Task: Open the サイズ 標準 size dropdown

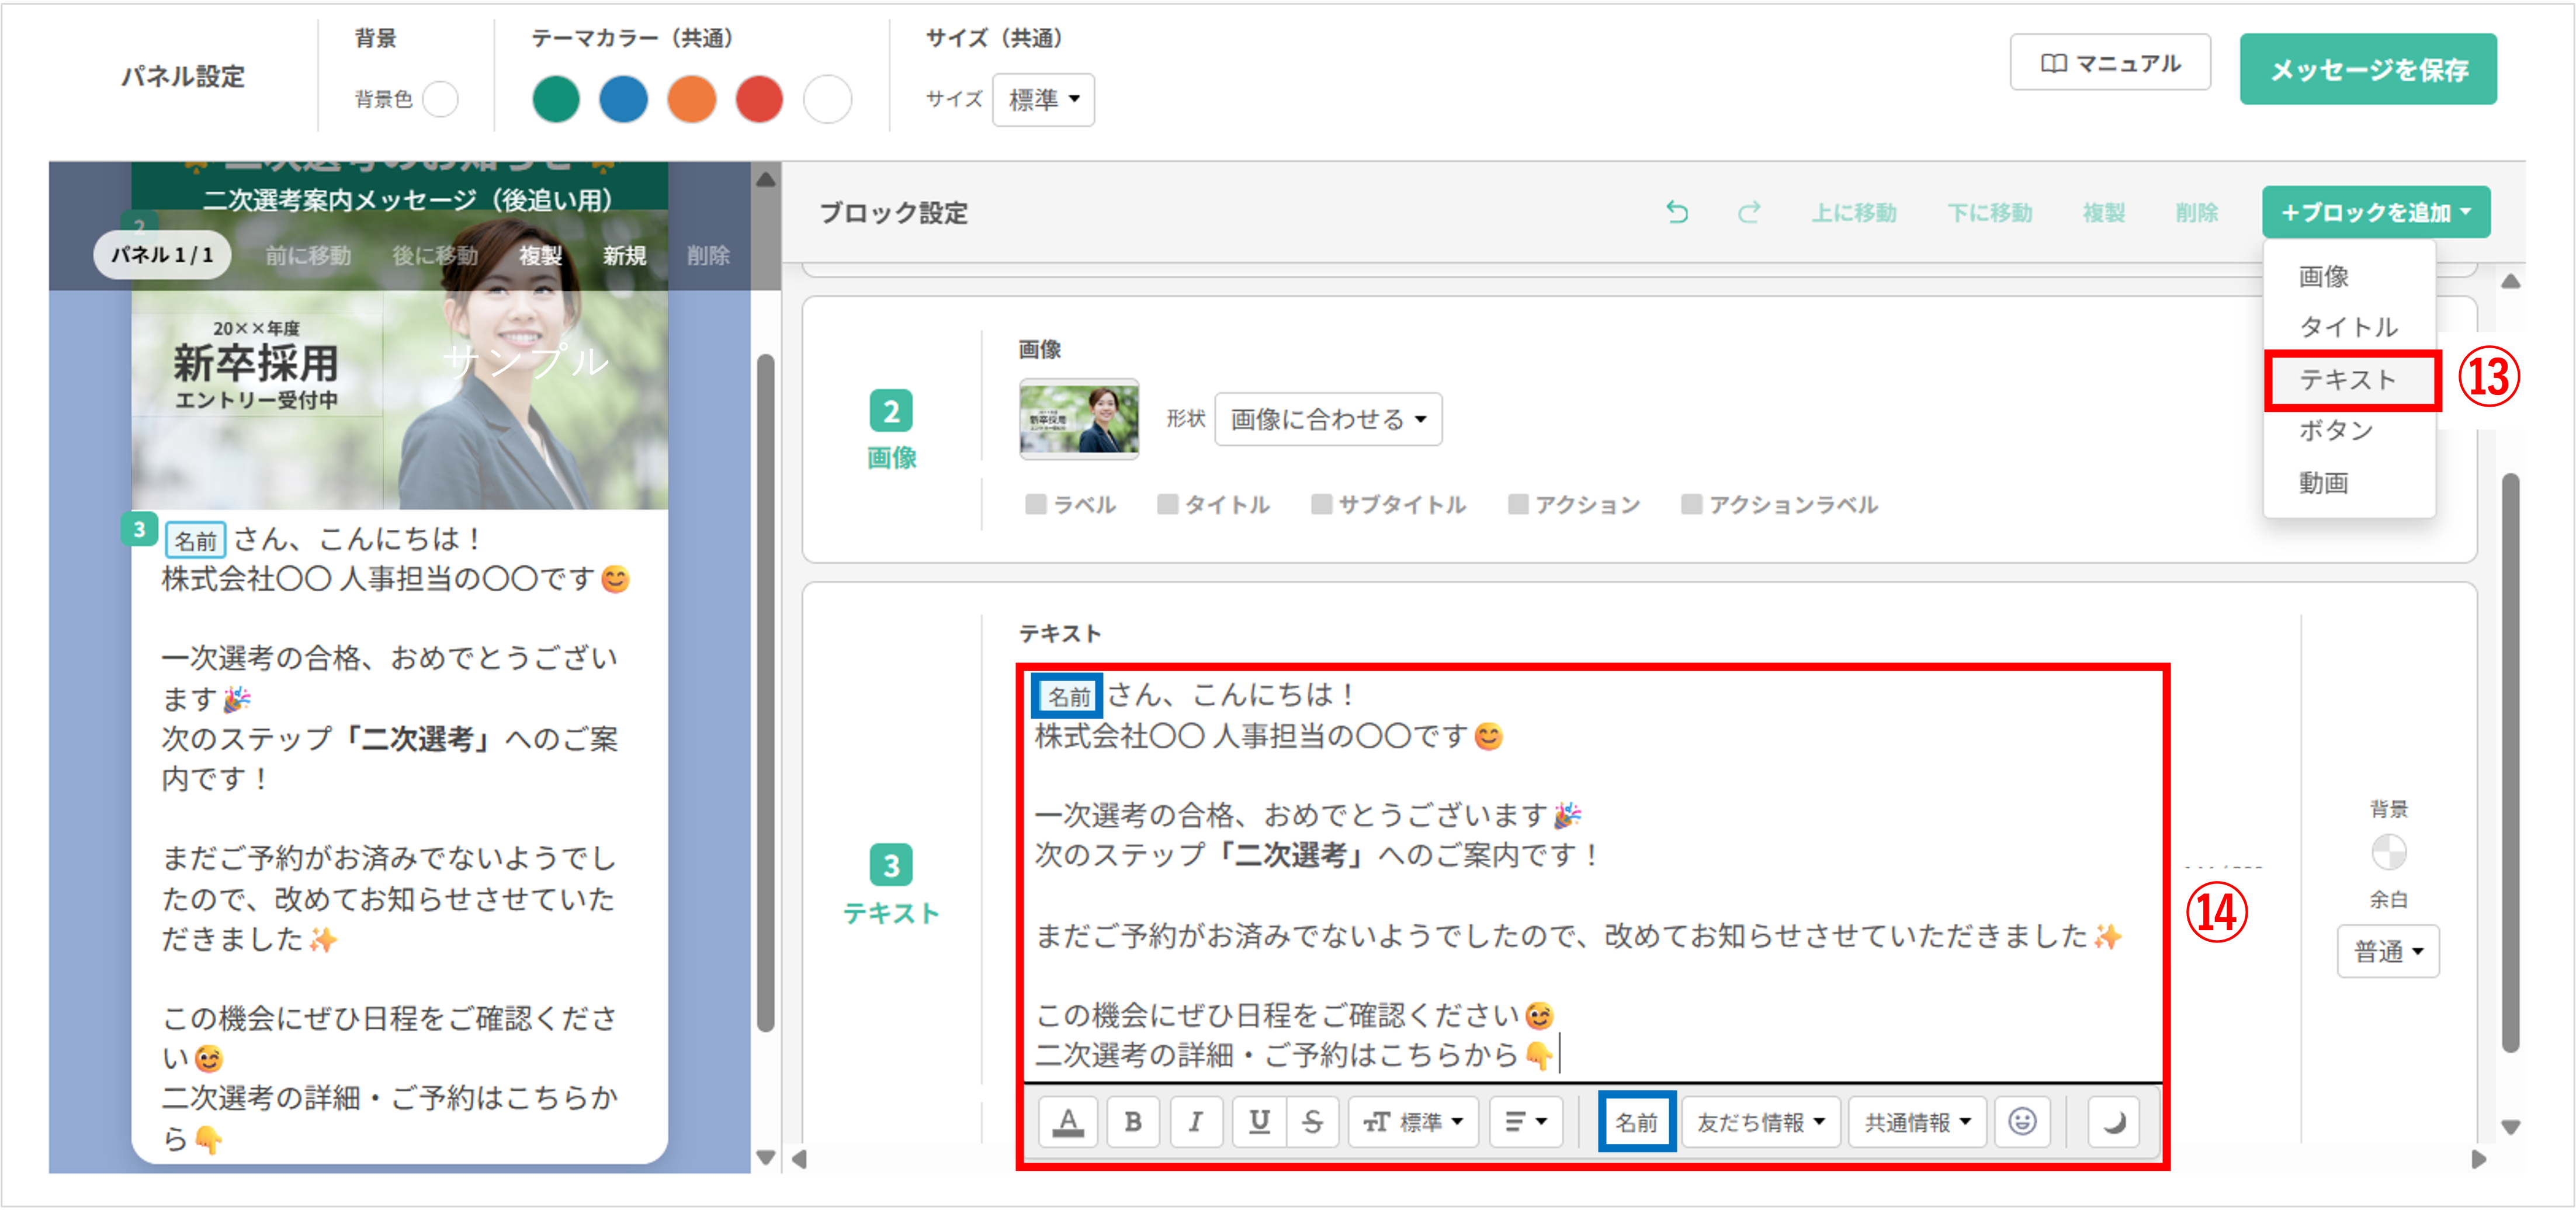Action: pyautogui.click(x=1043, y=99)
